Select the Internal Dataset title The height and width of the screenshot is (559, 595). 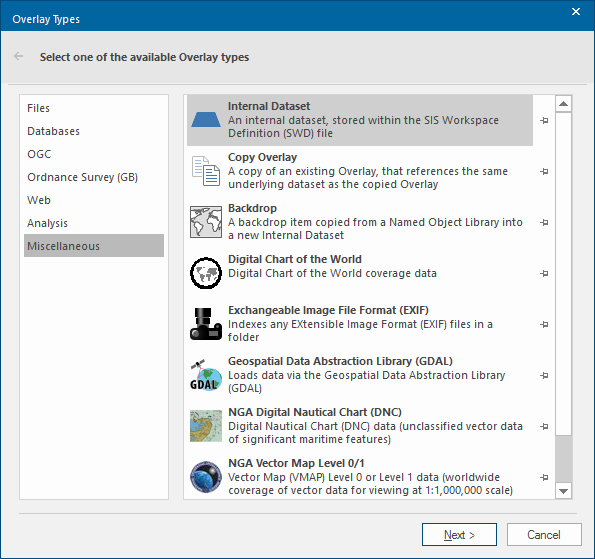coord(269,106)
